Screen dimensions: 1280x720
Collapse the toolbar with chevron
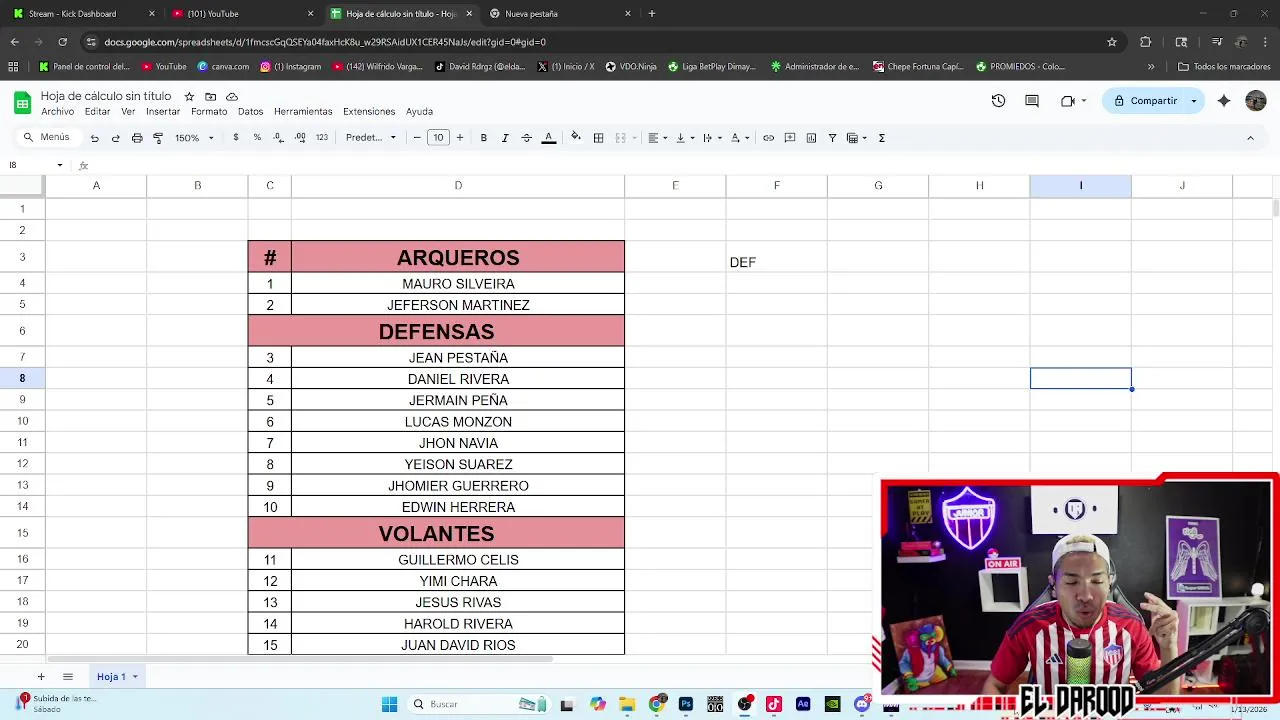pos(1250,138)
